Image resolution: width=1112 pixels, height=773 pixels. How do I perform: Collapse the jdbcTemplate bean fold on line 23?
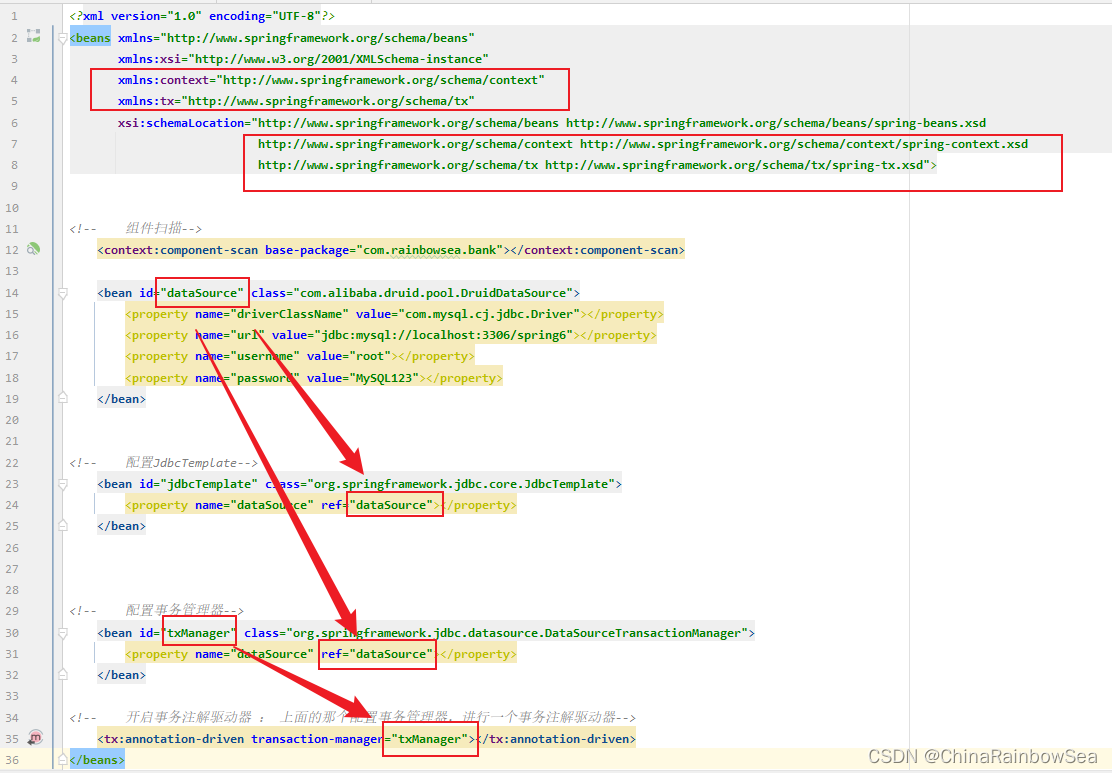(62, 484)
